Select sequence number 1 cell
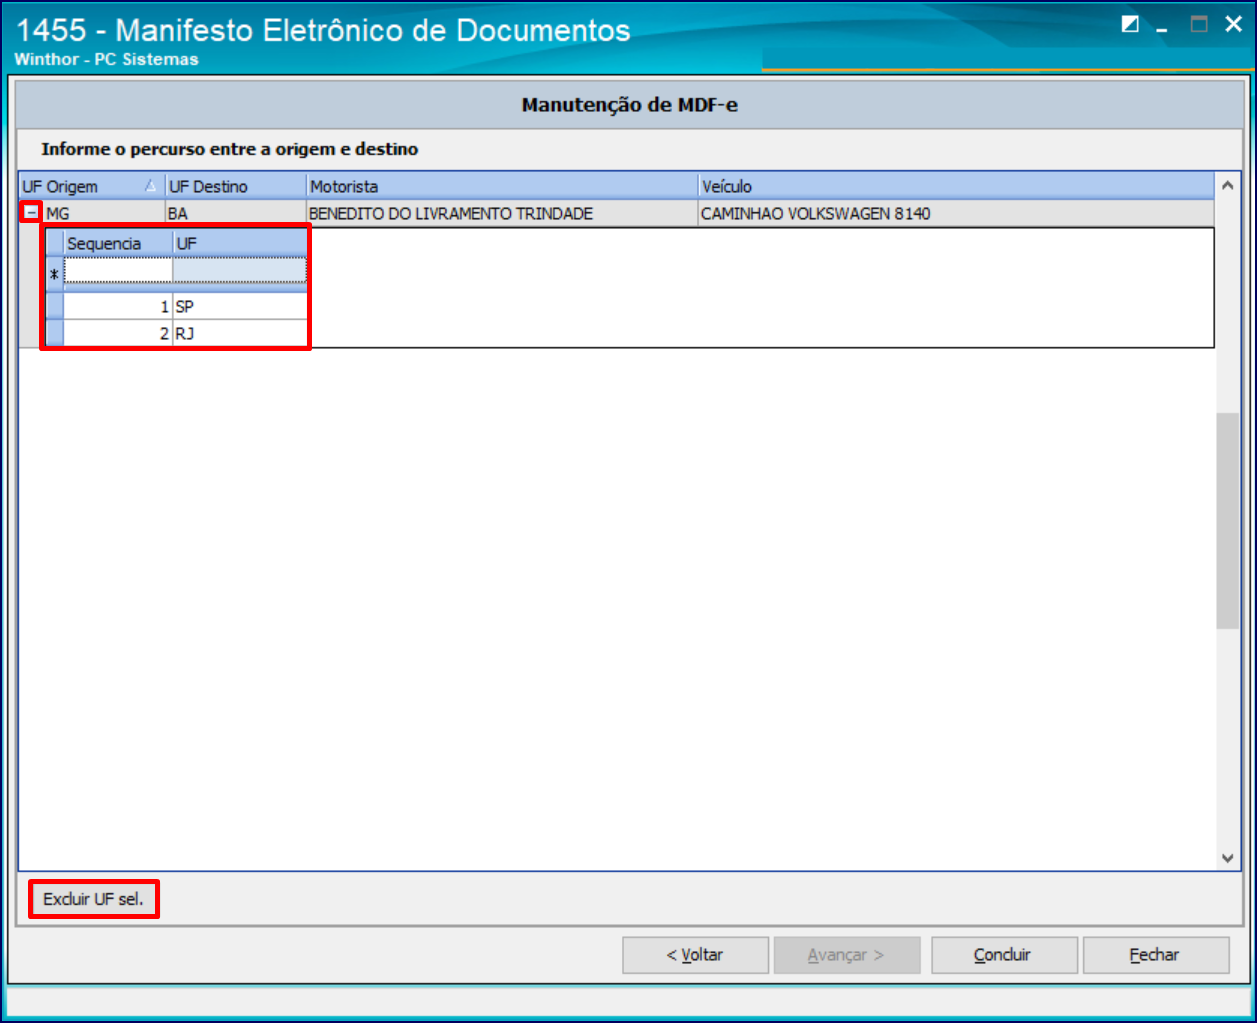 (x=118, y=307)
